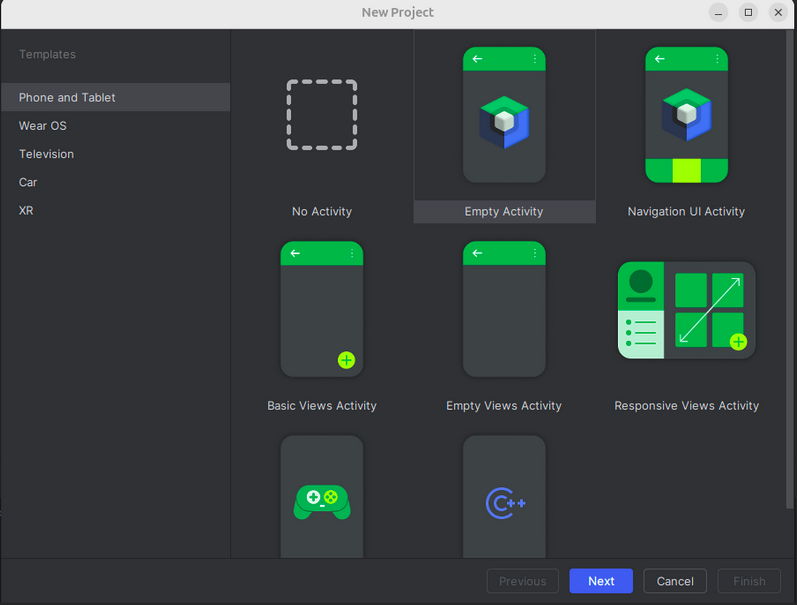The height and width of the screenshot is (605, 797).
Task: Select the No Activity dashed-box template icon
Action: point(322,115)
